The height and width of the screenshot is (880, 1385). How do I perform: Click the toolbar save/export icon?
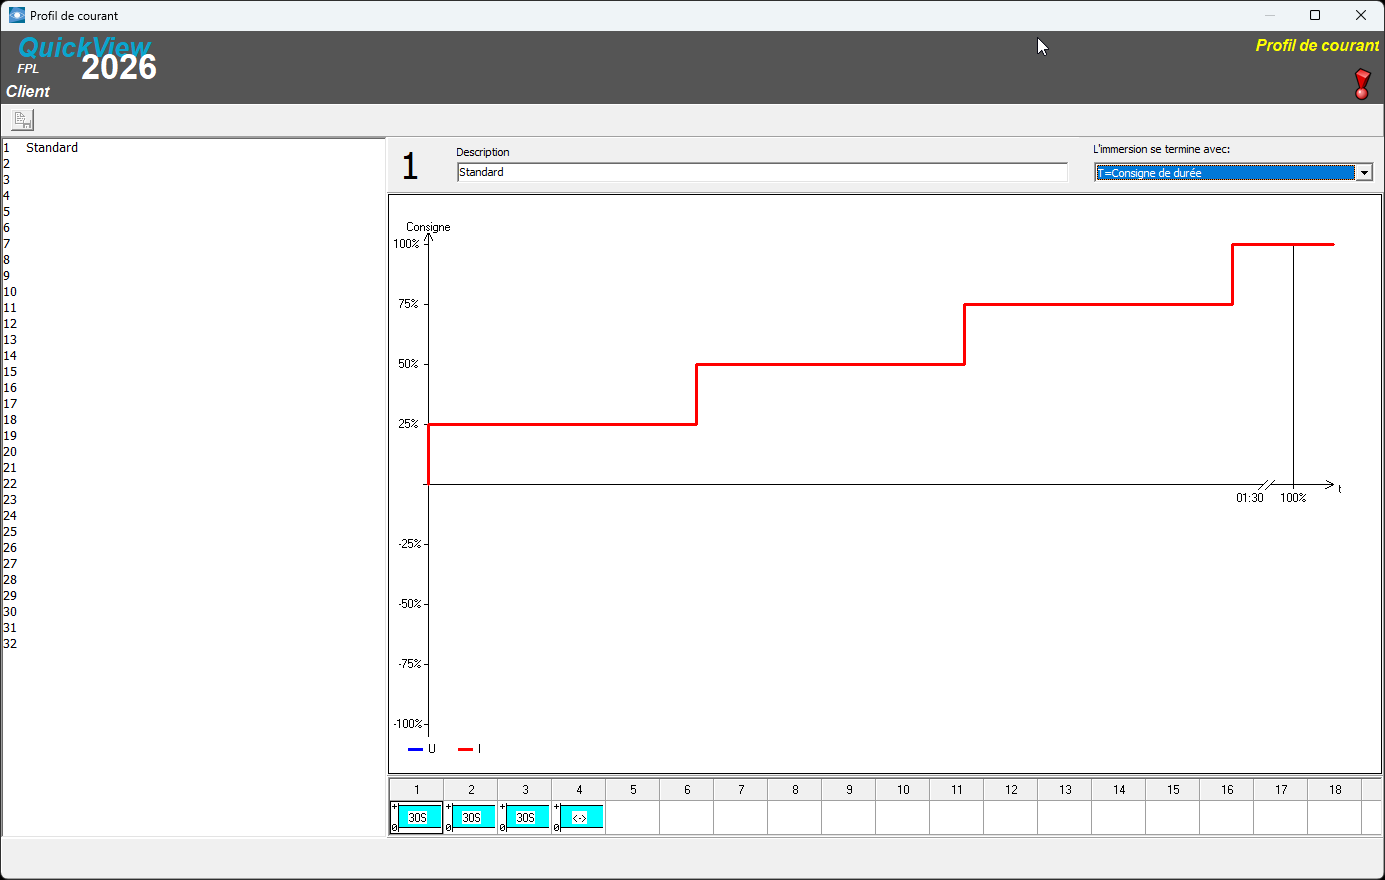tap(23, 120)
